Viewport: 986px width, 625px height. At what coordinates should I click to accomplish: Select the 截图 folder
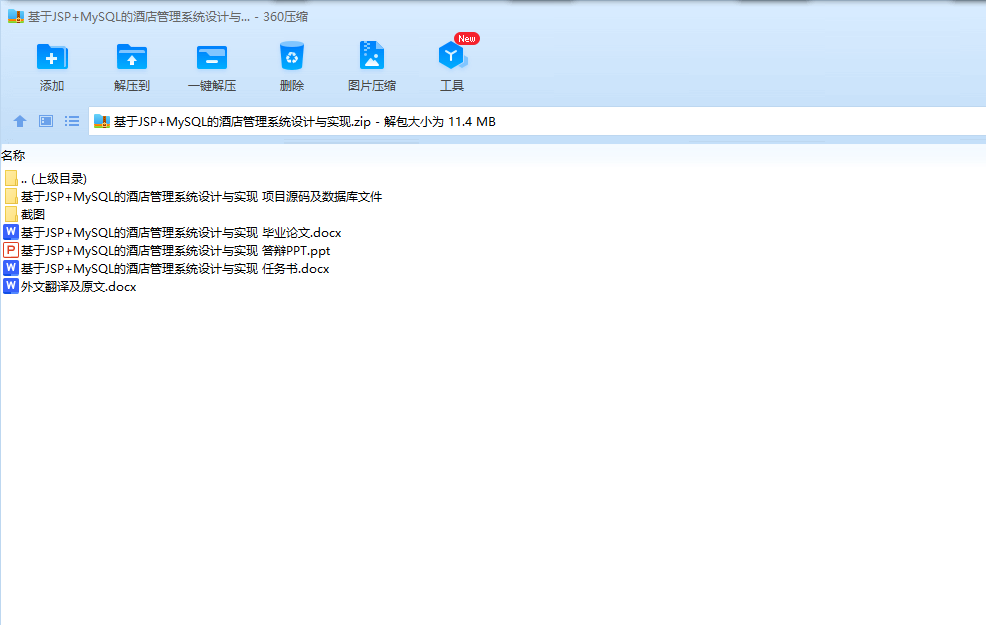point(25,214)
